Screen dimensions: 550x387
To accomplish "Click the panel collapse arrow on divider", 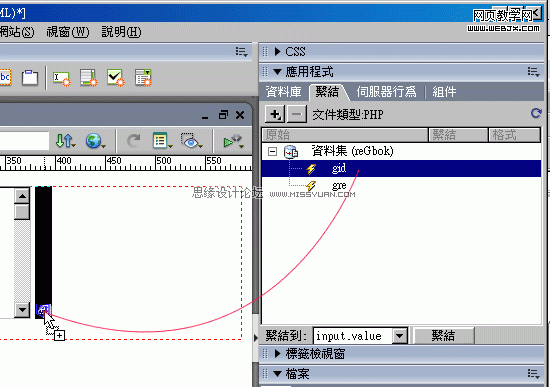I will click(256, 338).
